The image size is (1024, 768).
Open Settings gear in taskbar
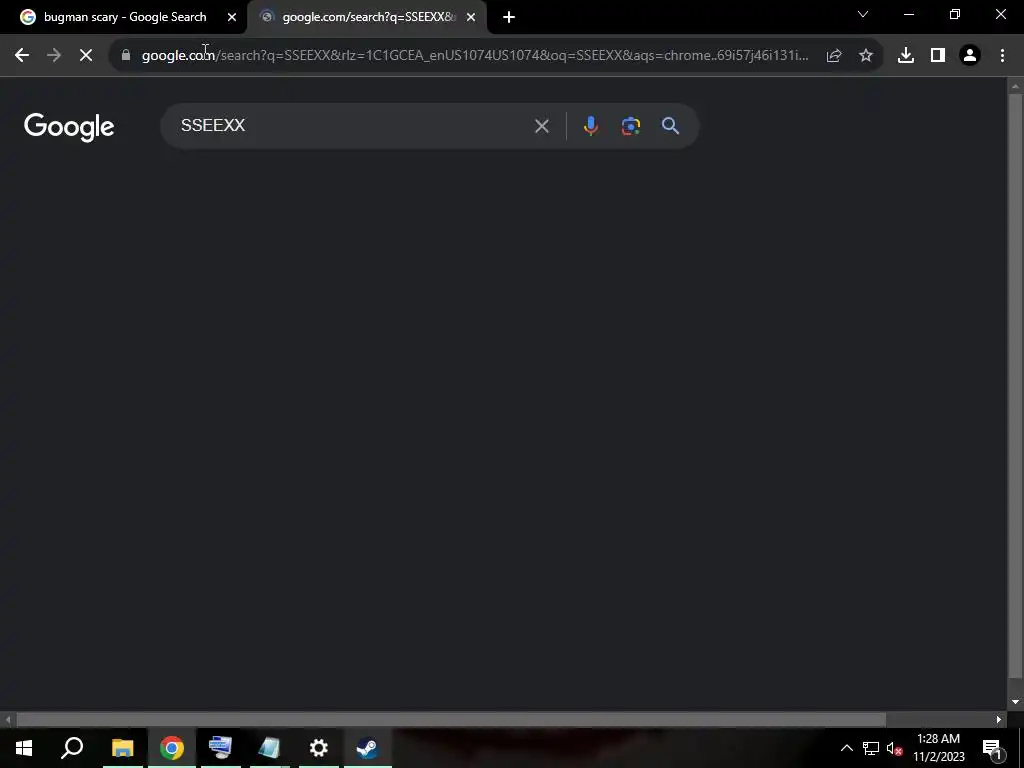coord(319,748)
